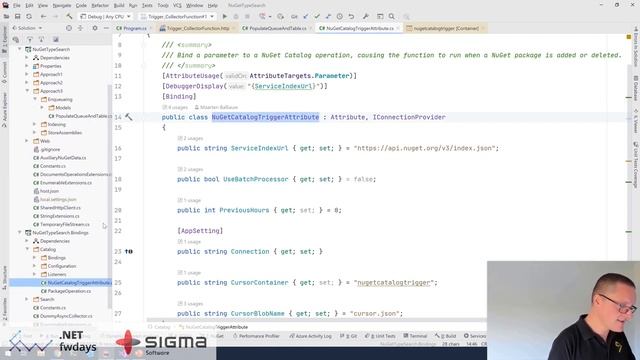Screen dimensions: 640x360
Task: Collapse the Catalog folder
Action: tap(27, 249)
